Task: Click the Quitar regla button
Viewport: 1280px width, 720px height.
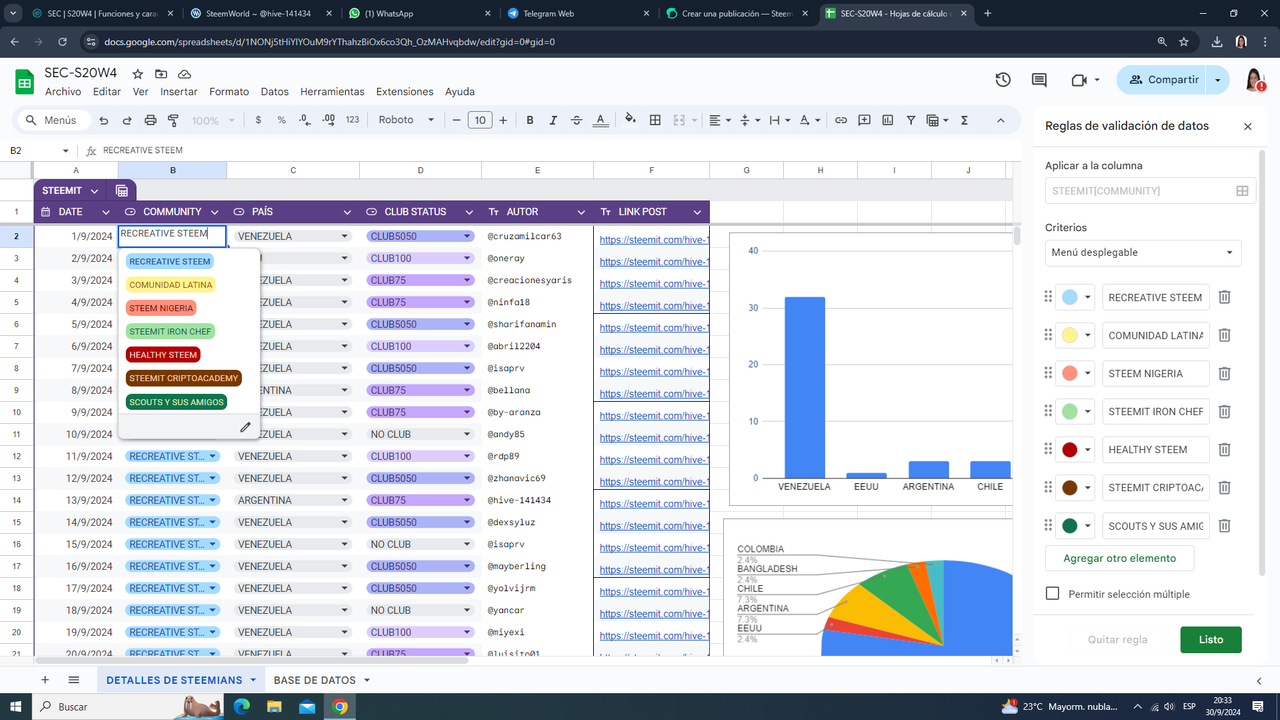Action: 1117,639
